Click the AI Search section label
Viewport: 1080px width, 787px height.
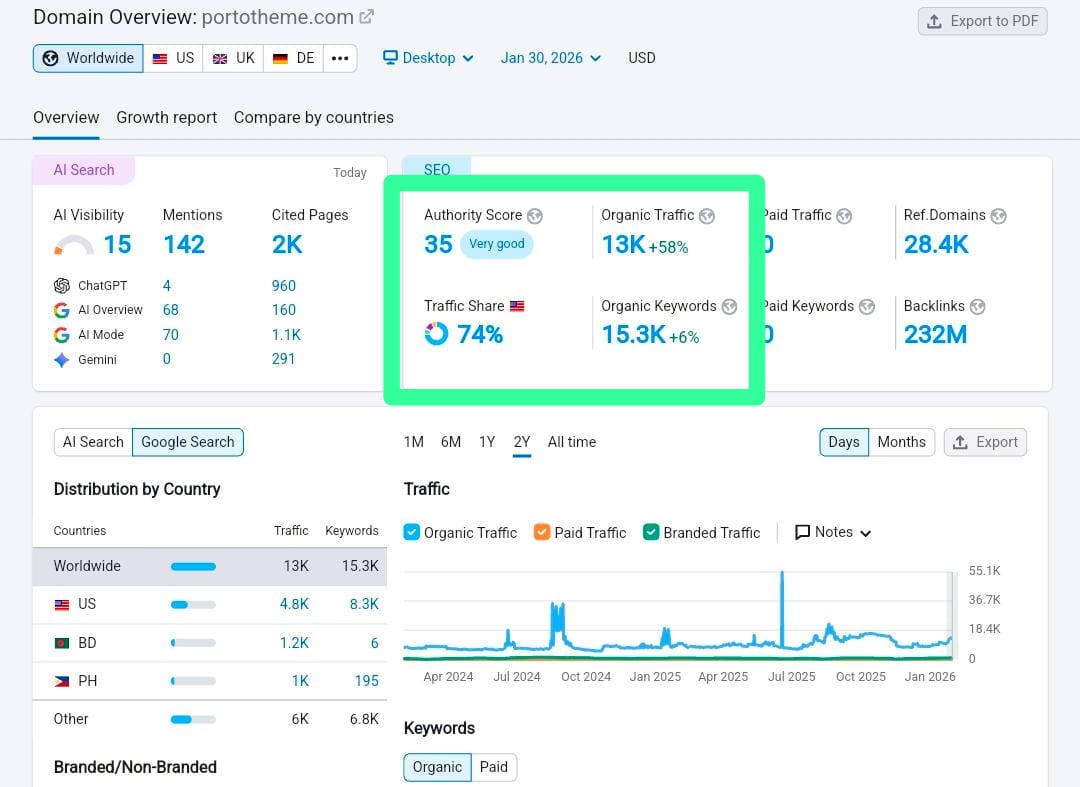[x=84, y=170]
